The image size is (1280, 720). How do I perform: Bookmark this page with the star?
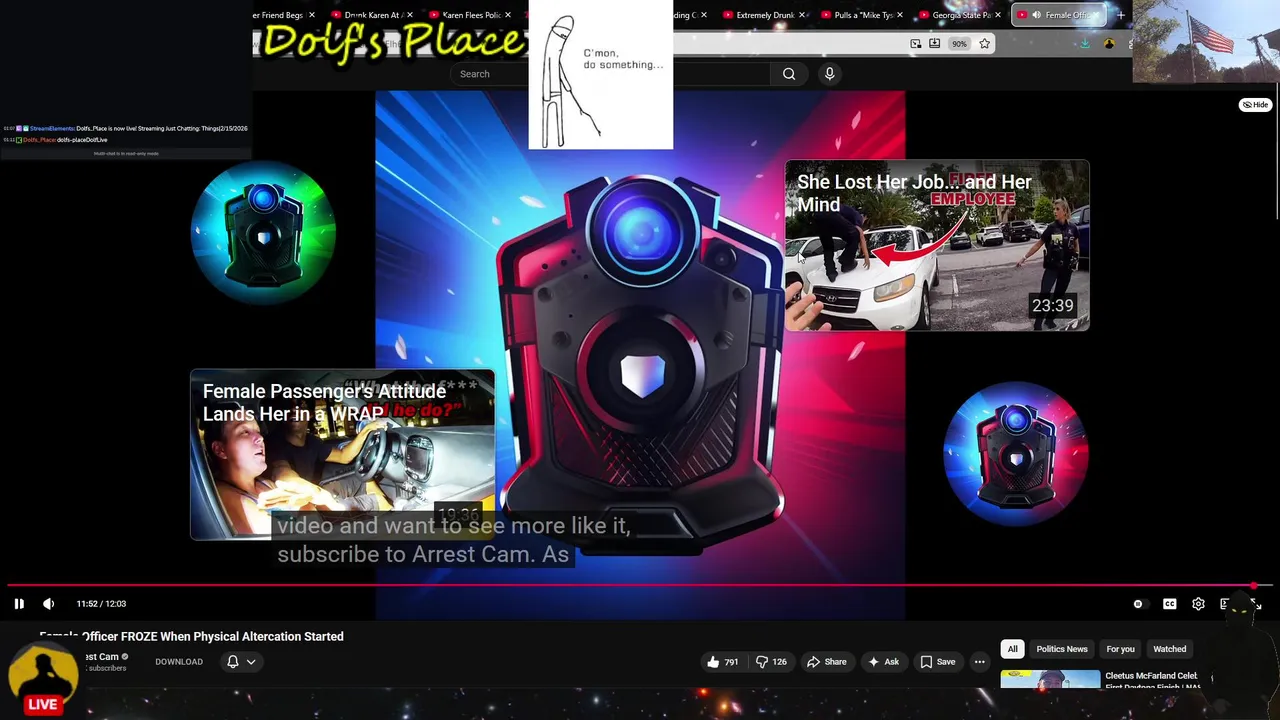click(x=985, y=44)
